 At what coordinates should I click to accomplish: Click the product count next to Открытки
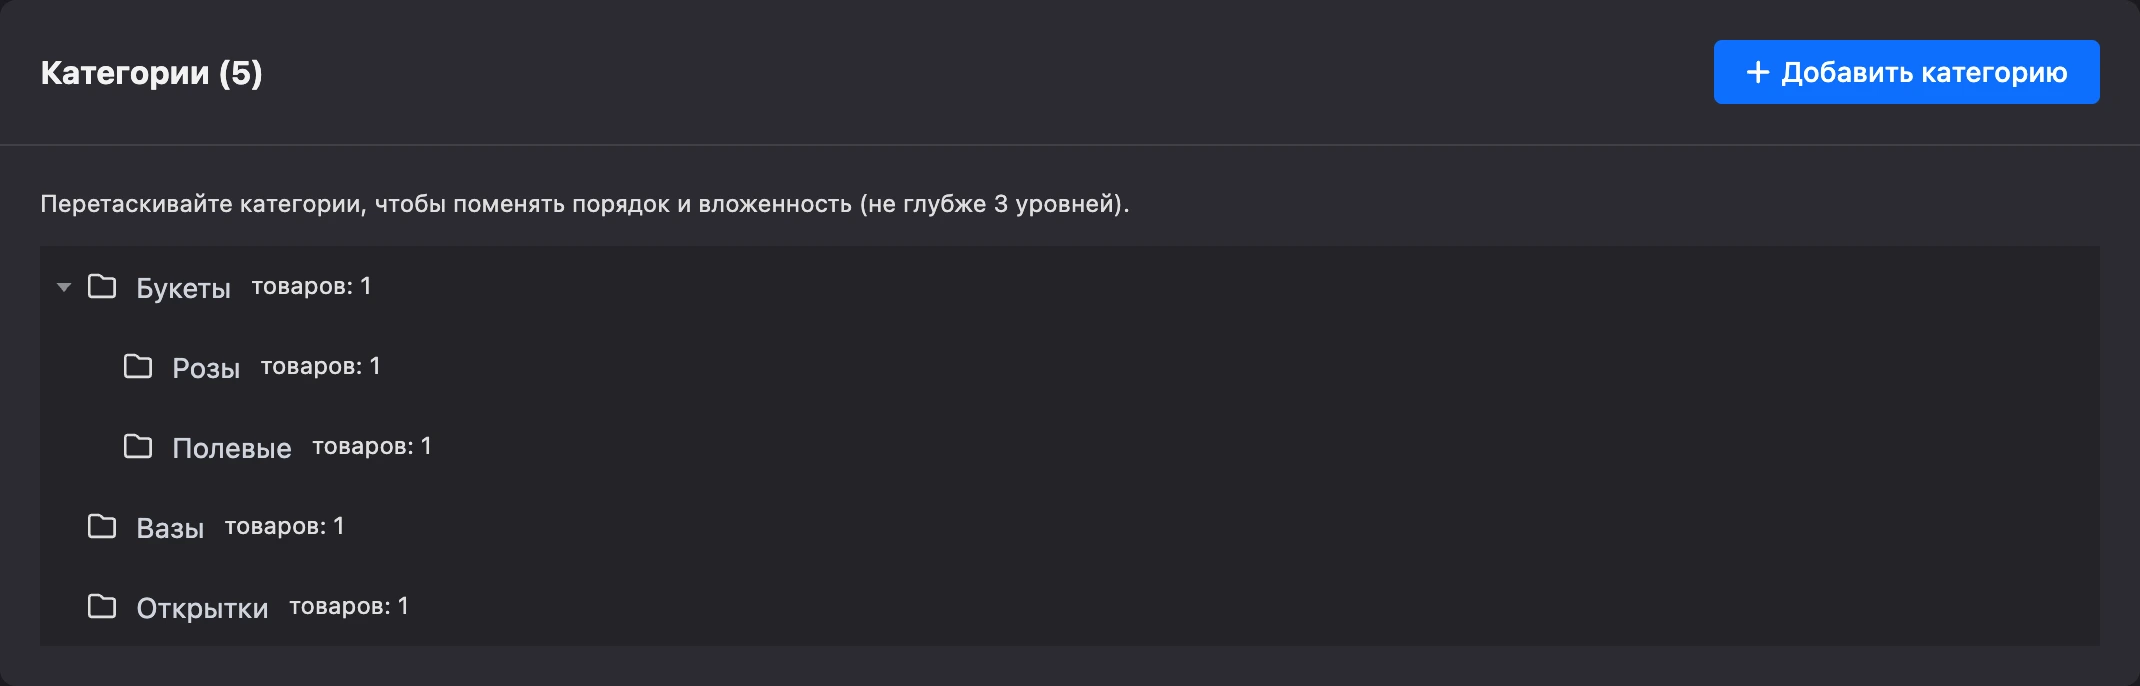coord(349,607)
